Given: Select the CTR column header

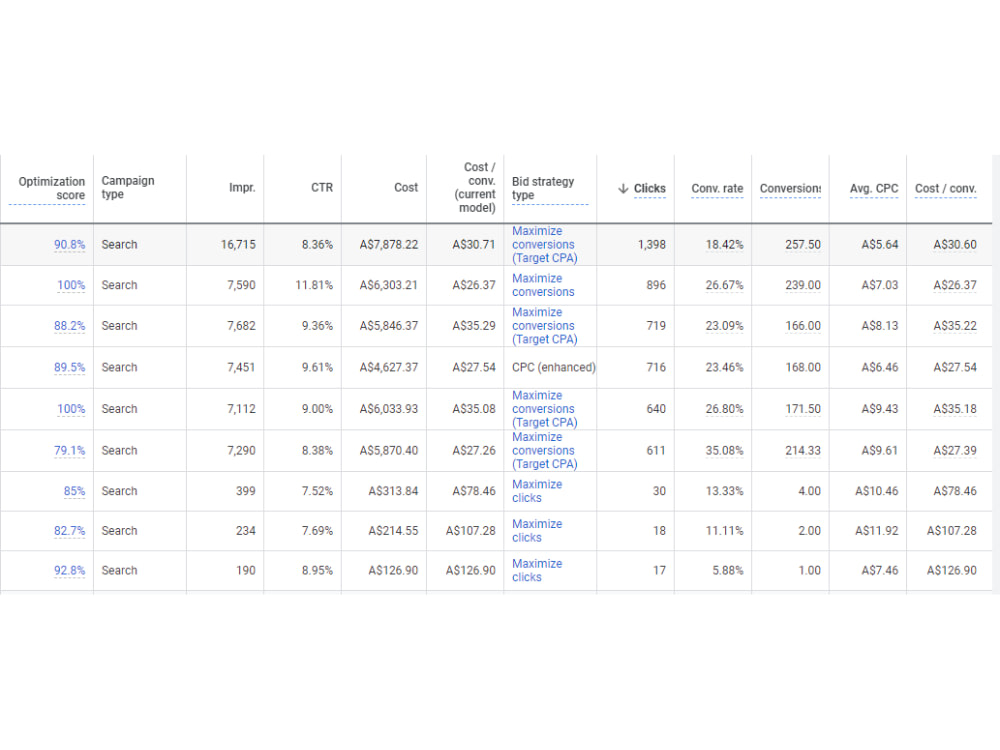Looking at the screenshot, I should tap(322, 188).
